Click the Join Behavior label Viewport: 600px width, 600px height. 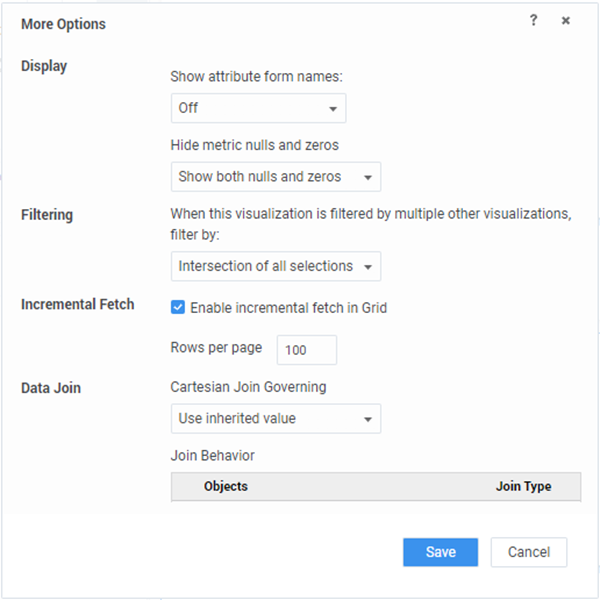(x=212, y=455)
